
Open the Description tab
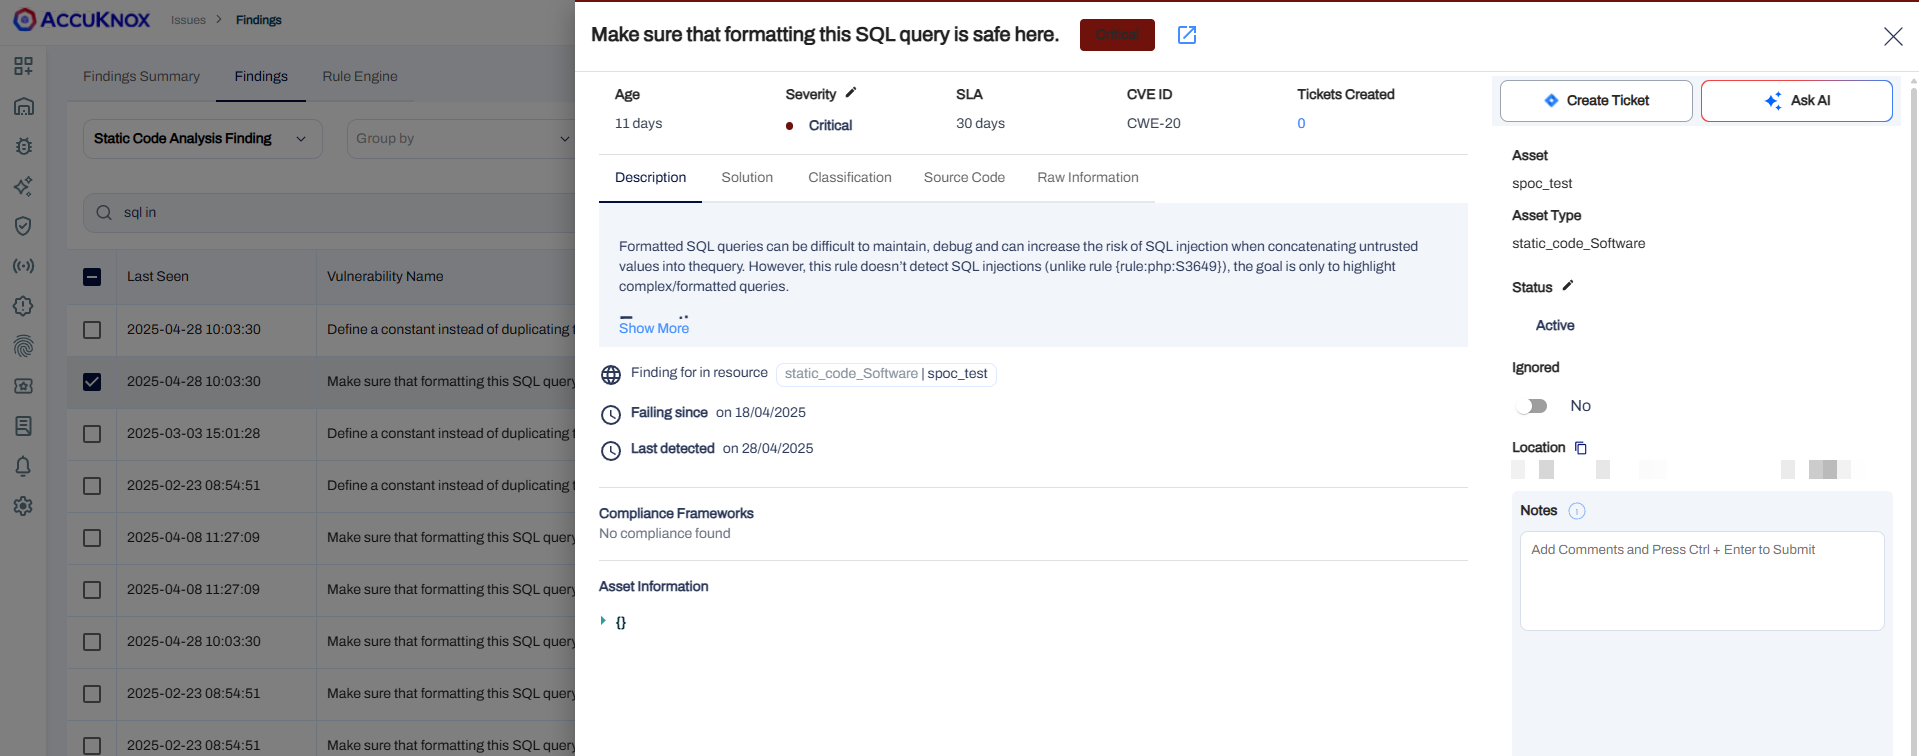click(650, 177)
